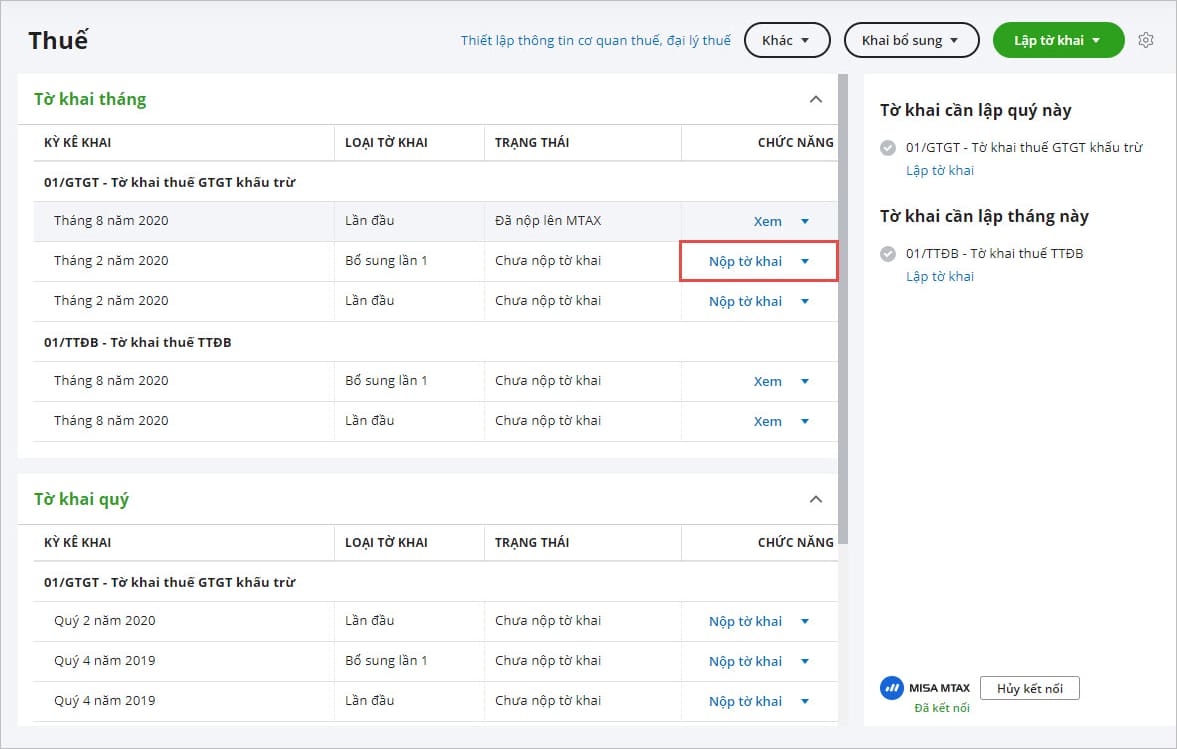Submit Tháng 2 2020 Bổ sung lần 1 declaration
The height and width of the screenshot is (749, 1177).
[745, 261]
